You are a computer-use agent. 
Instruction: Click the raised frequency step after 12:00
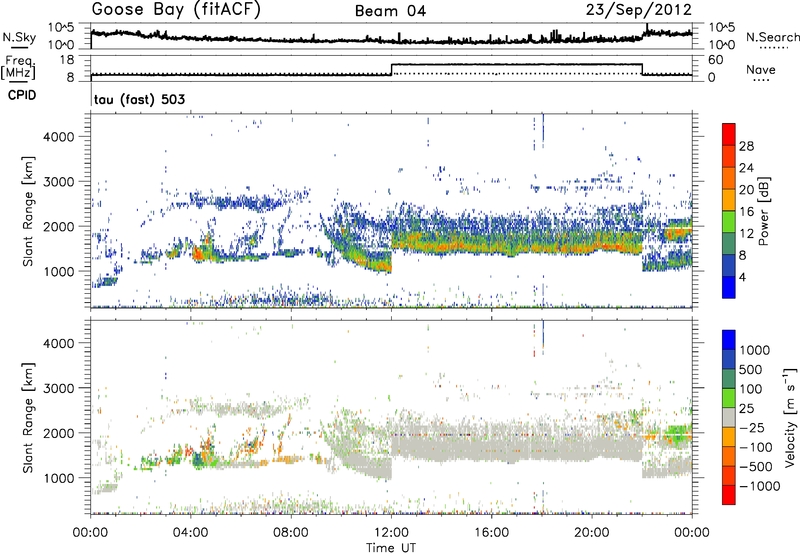pyautogui.click(x=516, y=64)
